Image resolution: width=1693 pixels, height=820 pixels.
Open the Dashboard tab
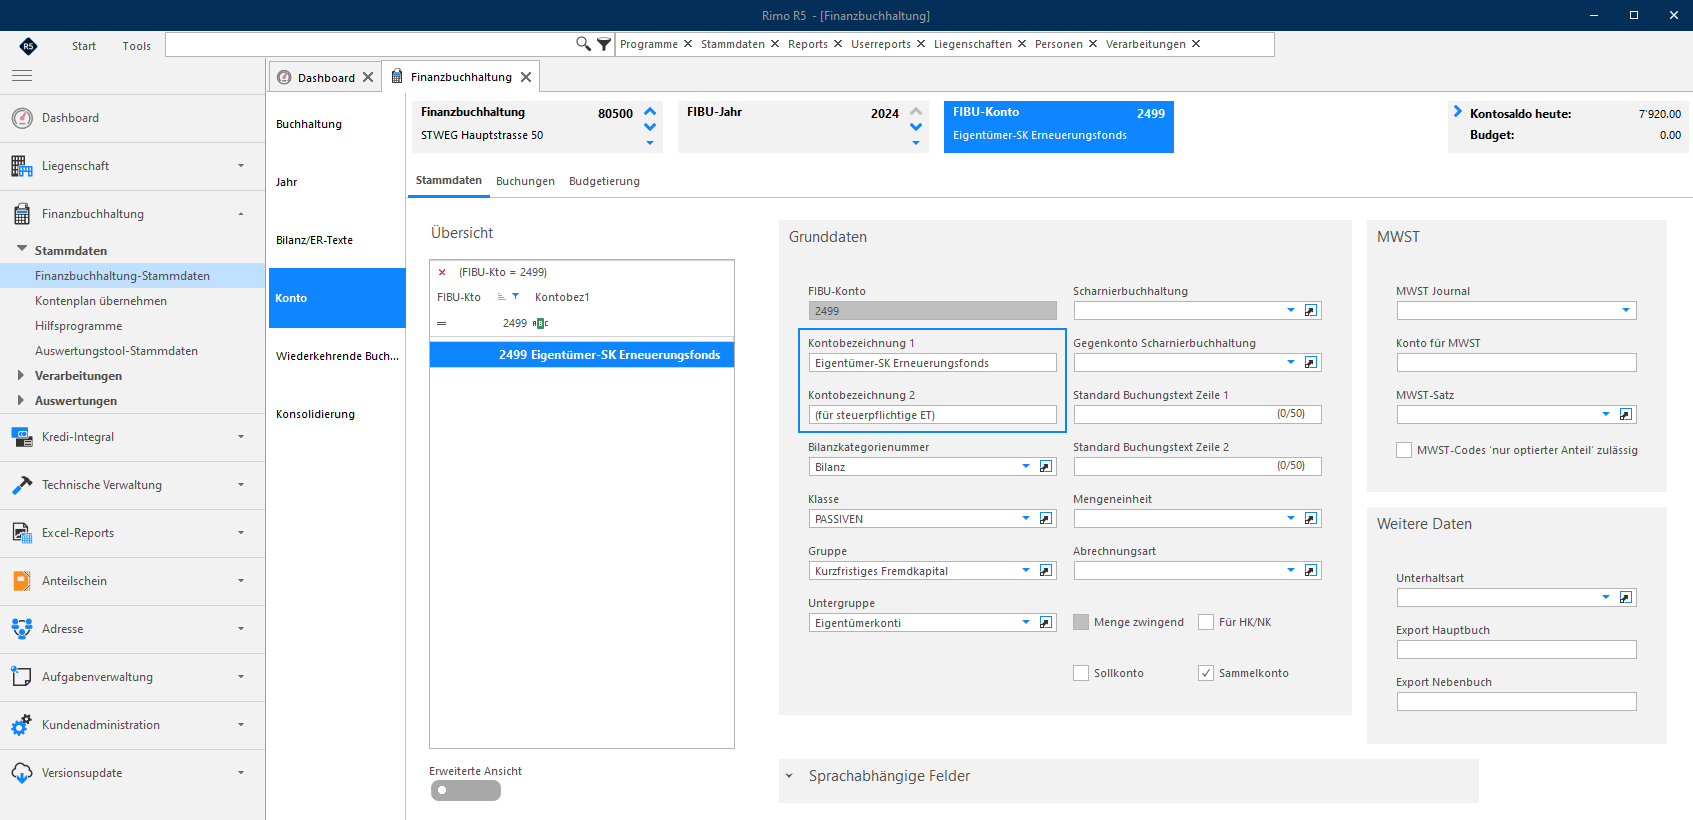point(326,78)
